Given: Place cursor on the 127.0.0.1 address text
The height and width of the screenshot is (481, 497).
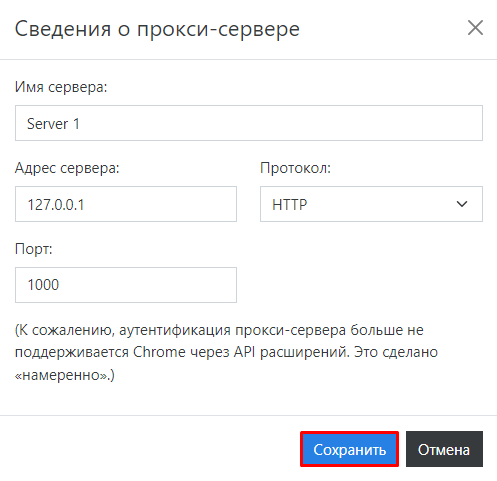Looking at the screenshot, I should click(x=56, y=204).
